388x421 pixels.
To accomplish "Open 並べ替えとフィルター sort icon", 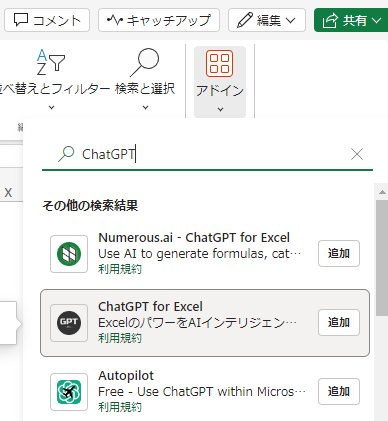I will click(x=51, y=62).
